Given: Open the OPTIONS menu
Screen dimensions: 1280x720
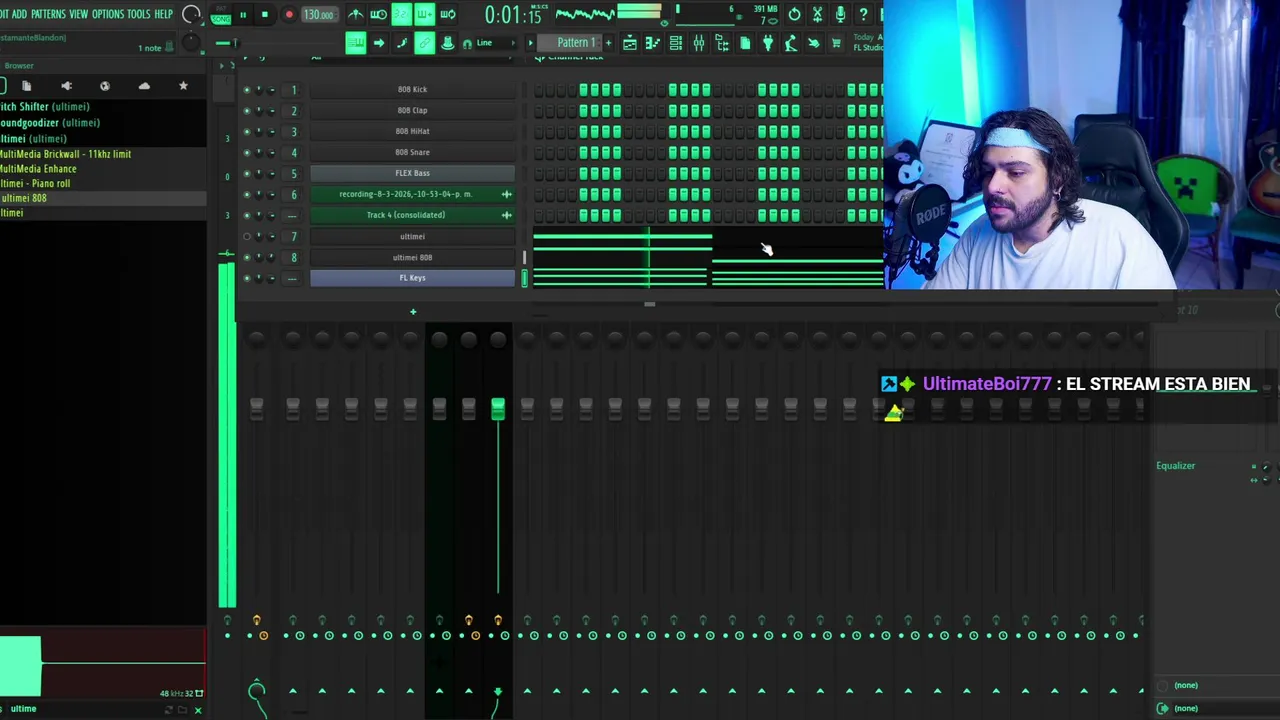Looking at the screenshot, I should 108,14.
